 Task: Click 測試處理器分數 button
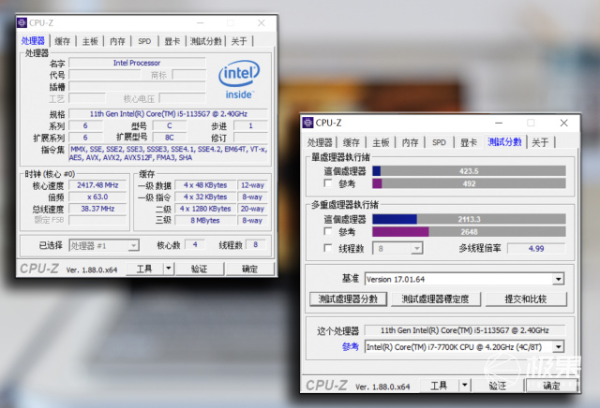click(348, 299)
